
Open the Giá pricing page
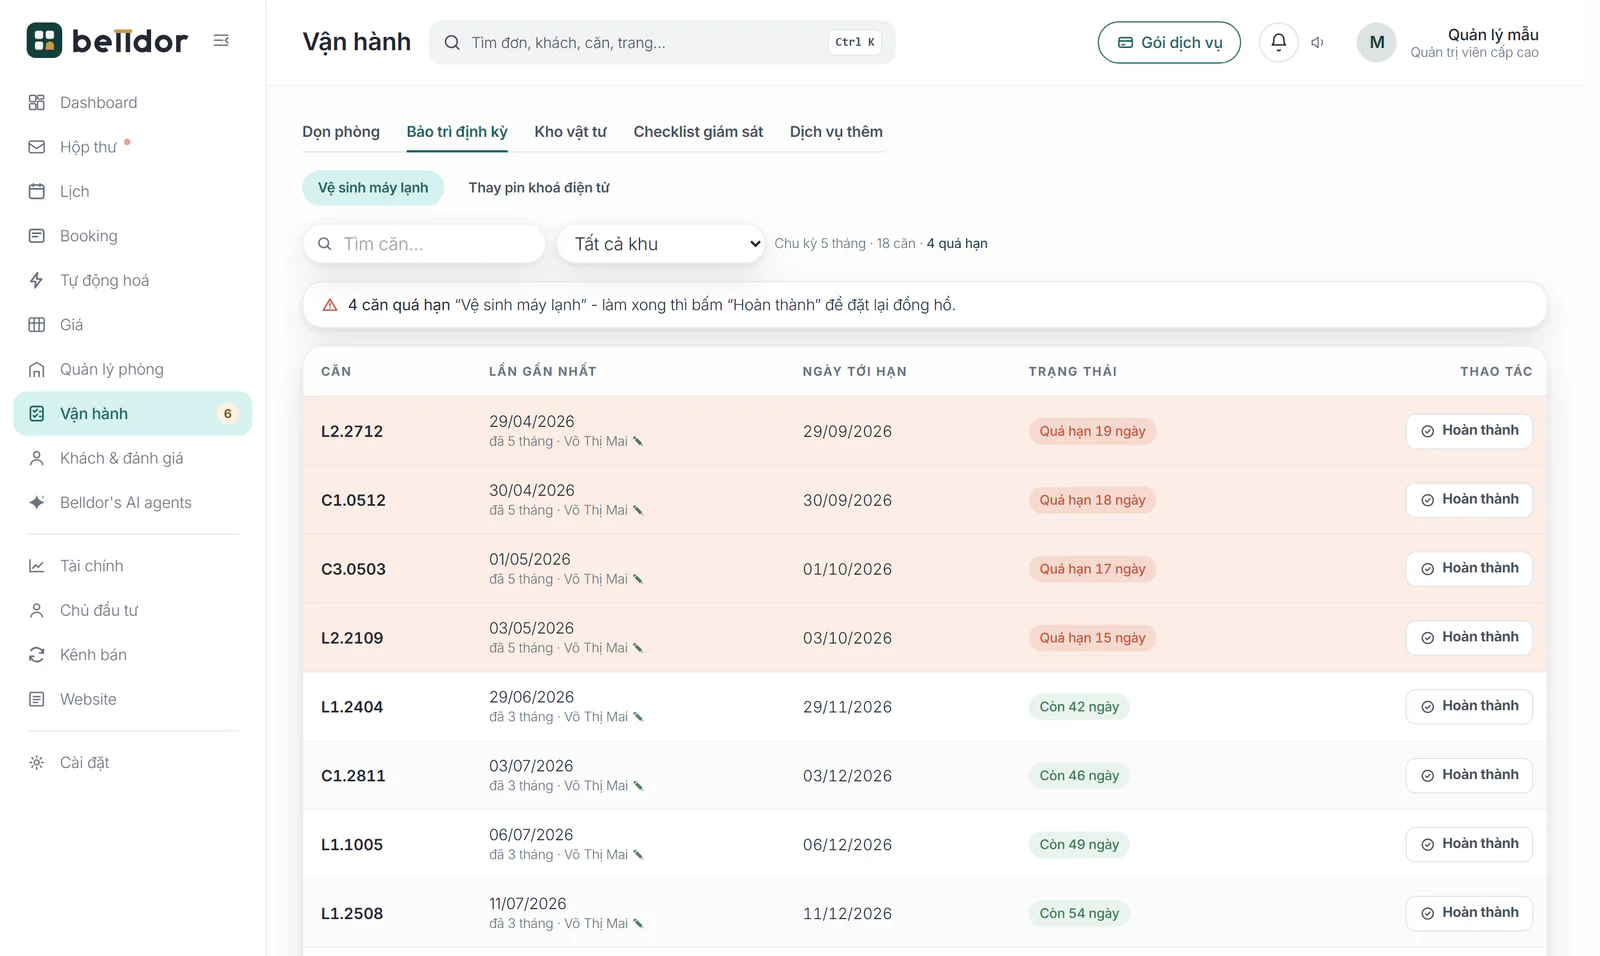click(132, 325)
